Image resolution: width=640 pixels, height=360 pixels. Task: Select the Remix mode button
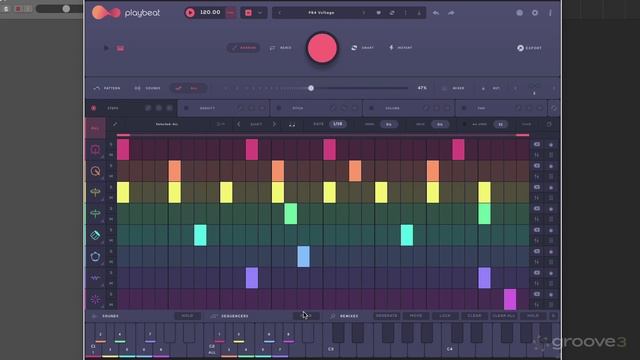click(x=281, y=48)
